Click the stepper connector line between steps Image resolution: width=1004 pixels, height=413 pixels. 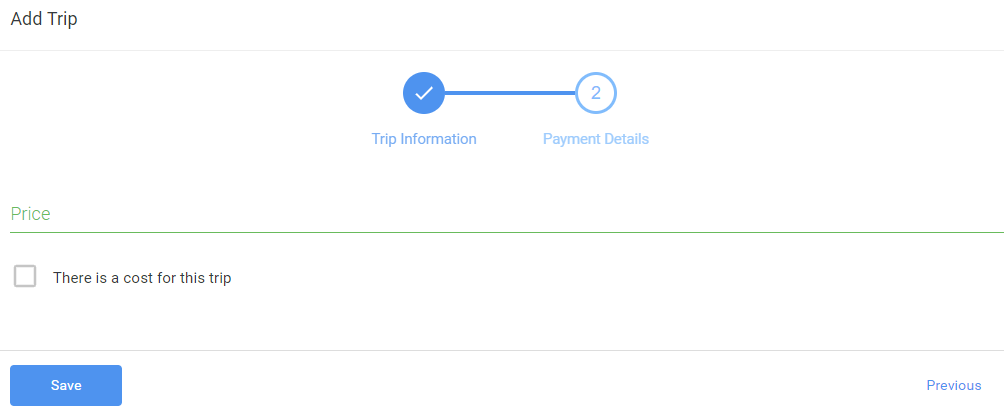click(510, 93)
